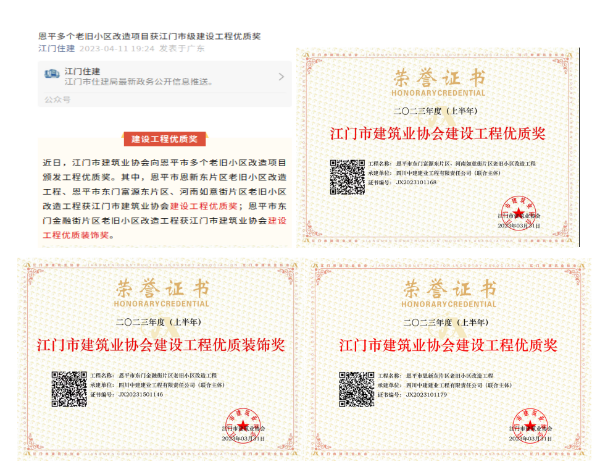Click 工程名称 line on certificate JX2023101179
600x472 pixels.
coord(435,376)
